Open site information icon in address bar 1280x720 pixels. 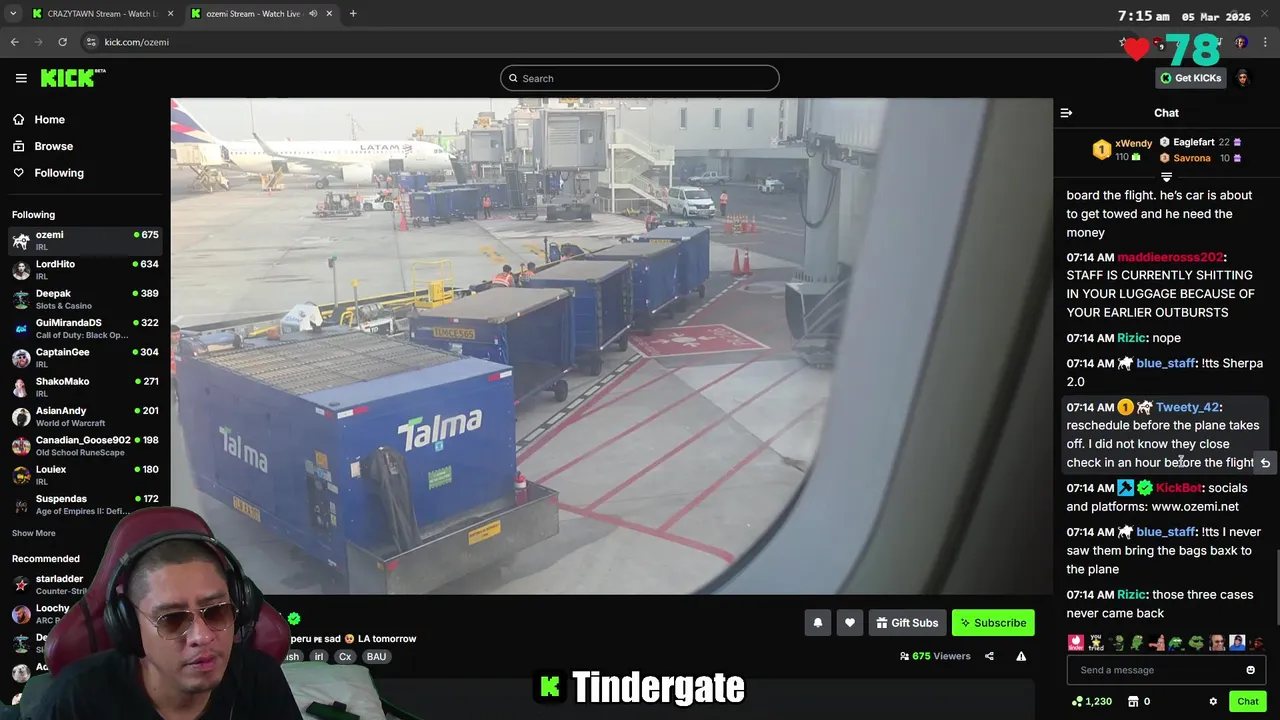(x=91, y=42)
